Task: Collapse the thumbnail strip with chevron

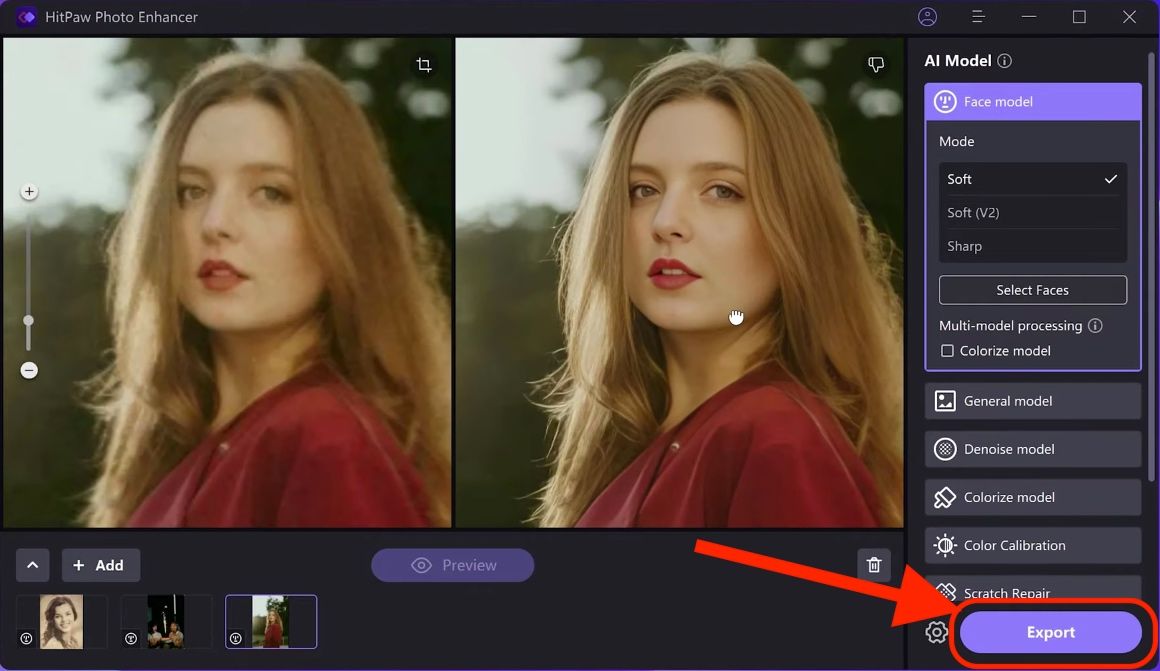Action: (32, 565)
